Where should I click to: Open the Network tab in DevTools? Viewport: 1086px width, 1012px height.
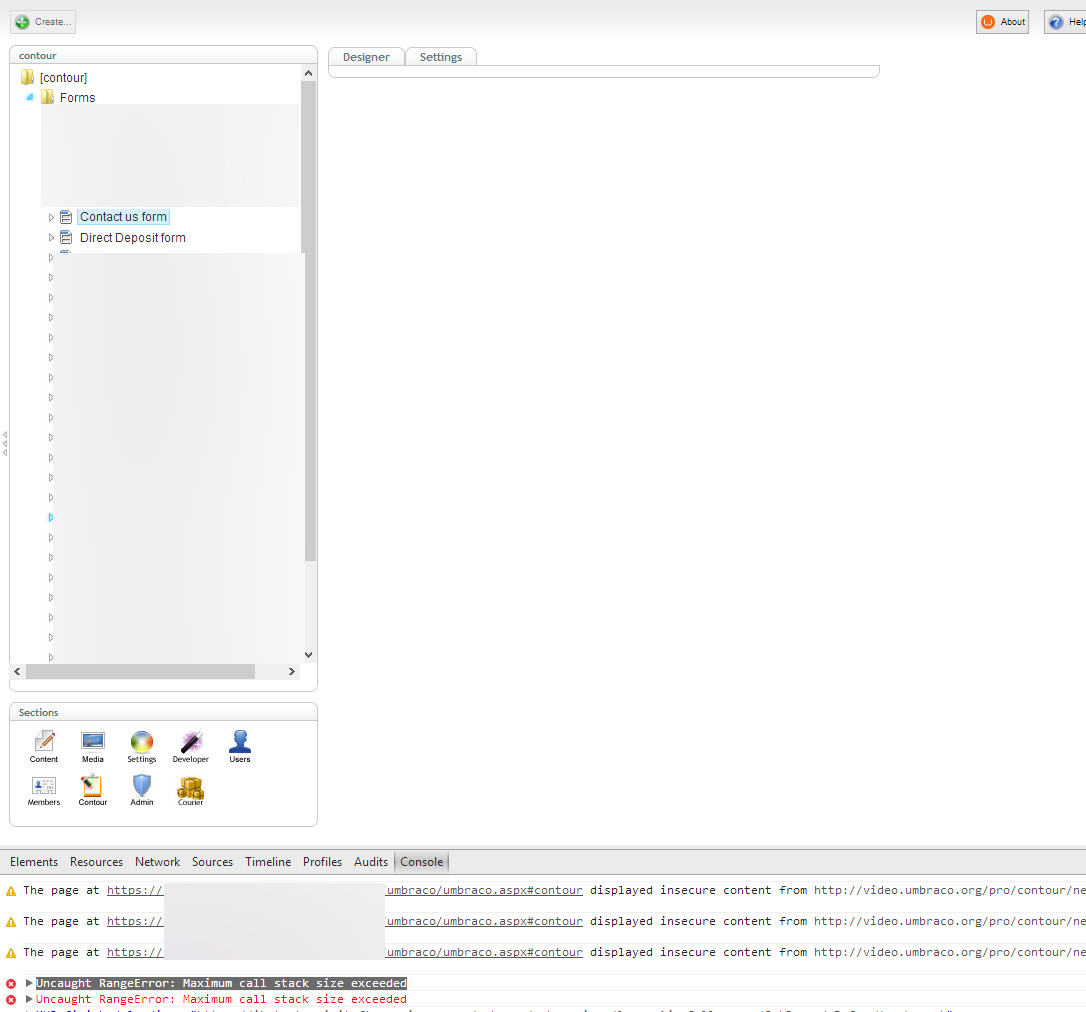click(x=158, y=862)
